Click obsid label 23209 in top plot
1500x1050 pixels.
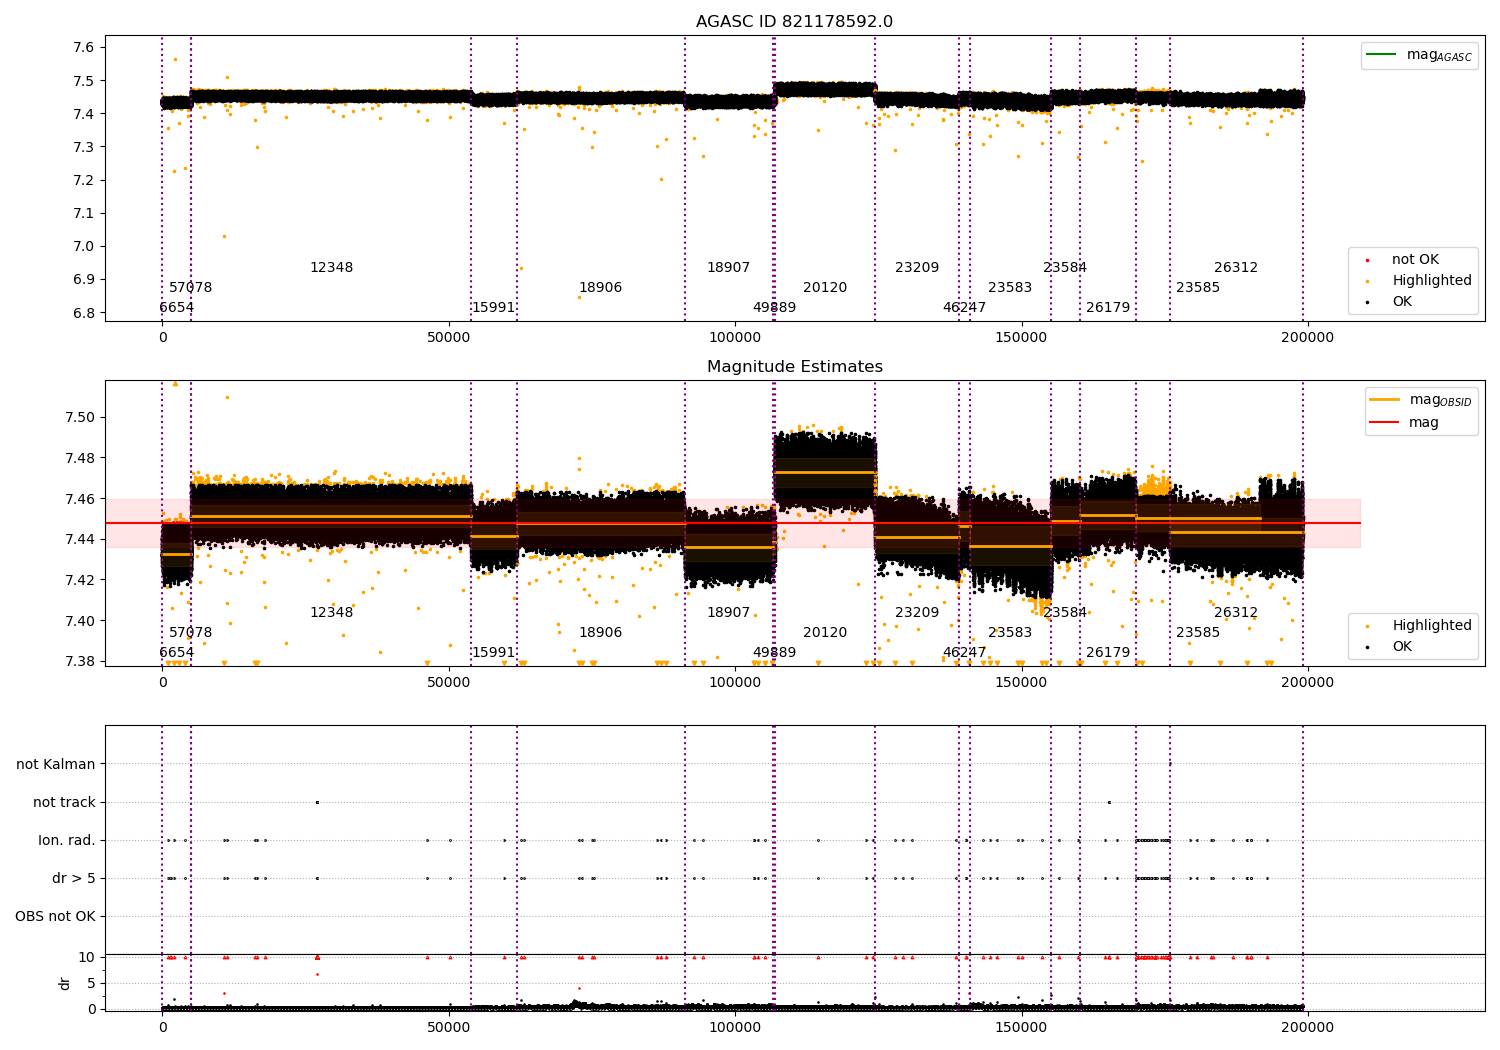click(917, 268)
